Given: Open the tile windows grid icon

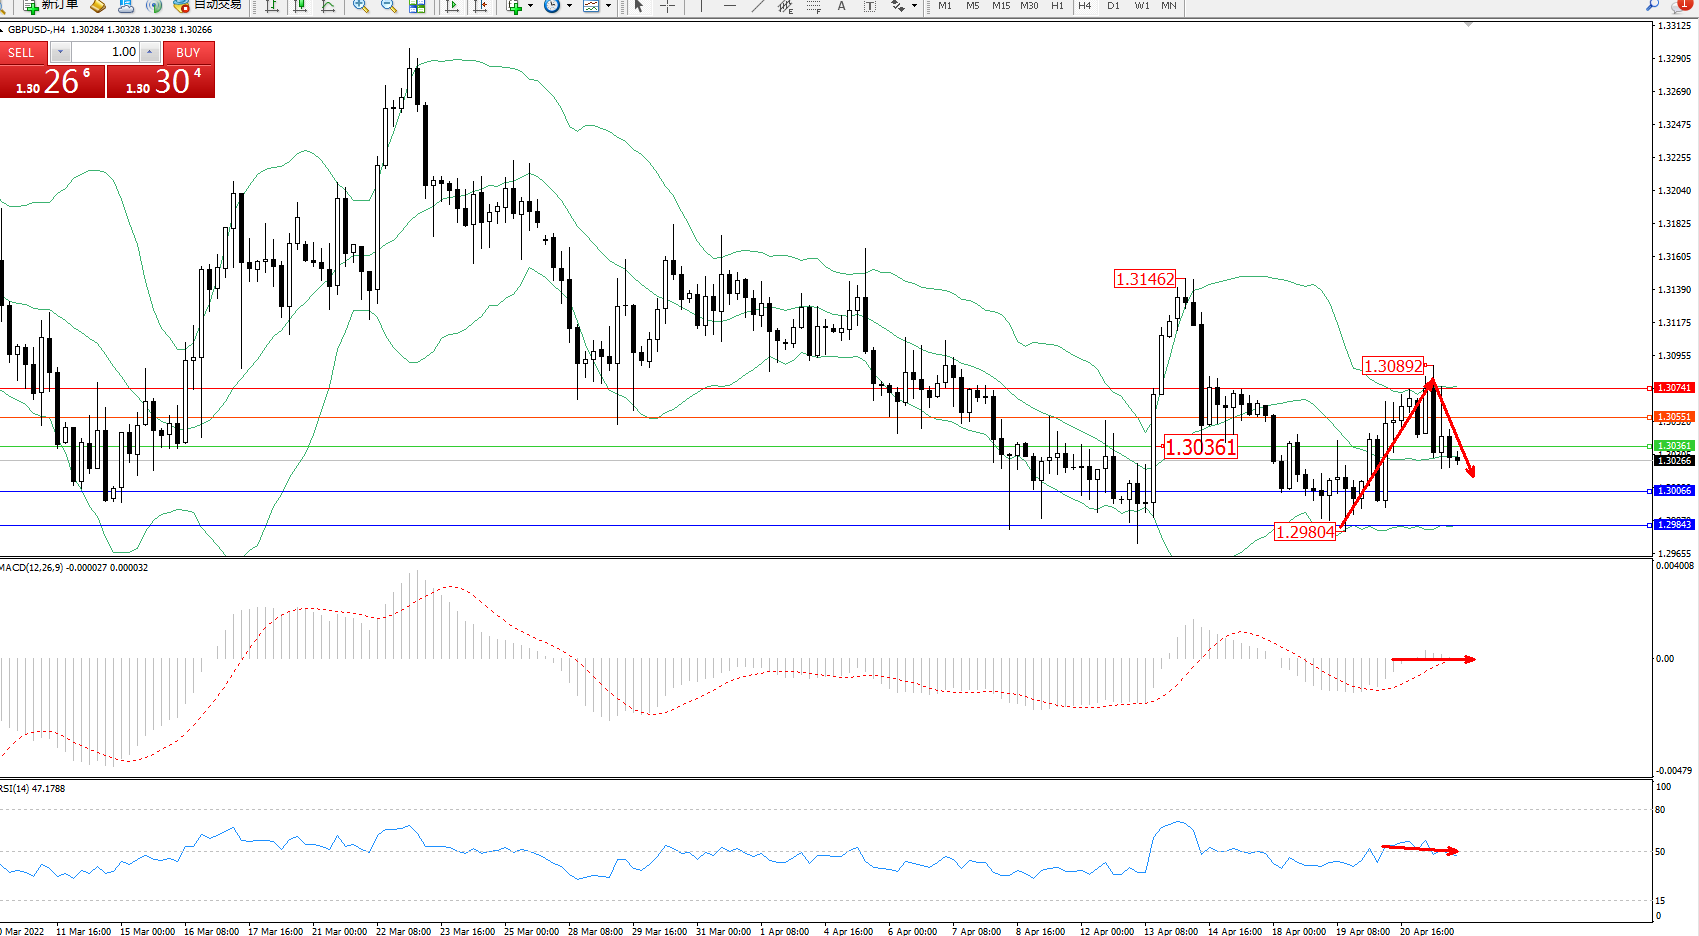Looking at the screenshot, I should tap(417, 6).
